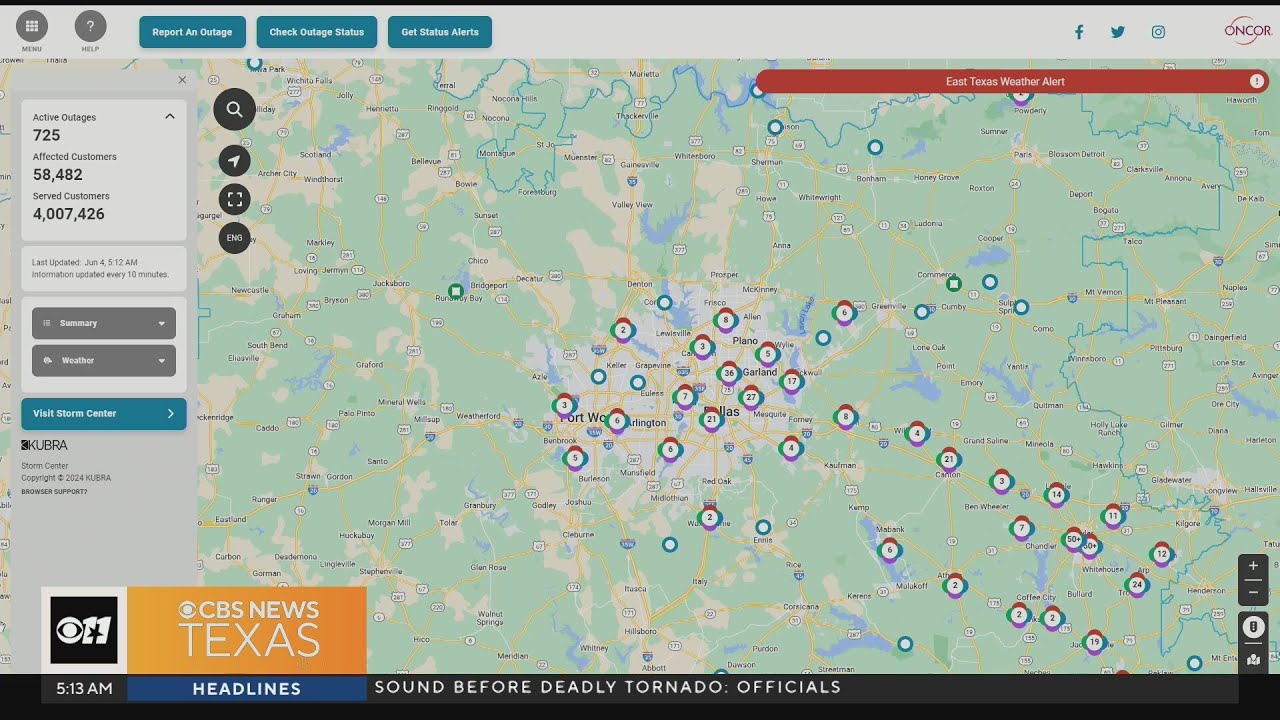Visit Oncor Twitter page icon
The height and width of the screenshot is (720, 1280).
pyautogui.click(x=1118, y=32)
